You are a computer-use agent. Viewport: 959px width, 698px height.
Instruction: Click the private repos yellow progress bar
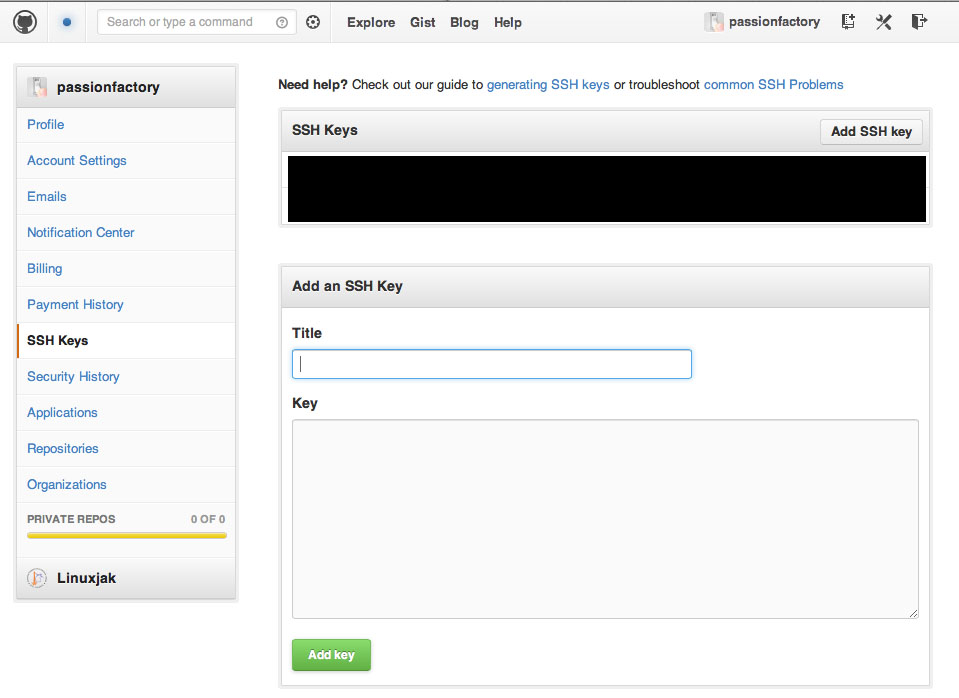click(127, 535)
